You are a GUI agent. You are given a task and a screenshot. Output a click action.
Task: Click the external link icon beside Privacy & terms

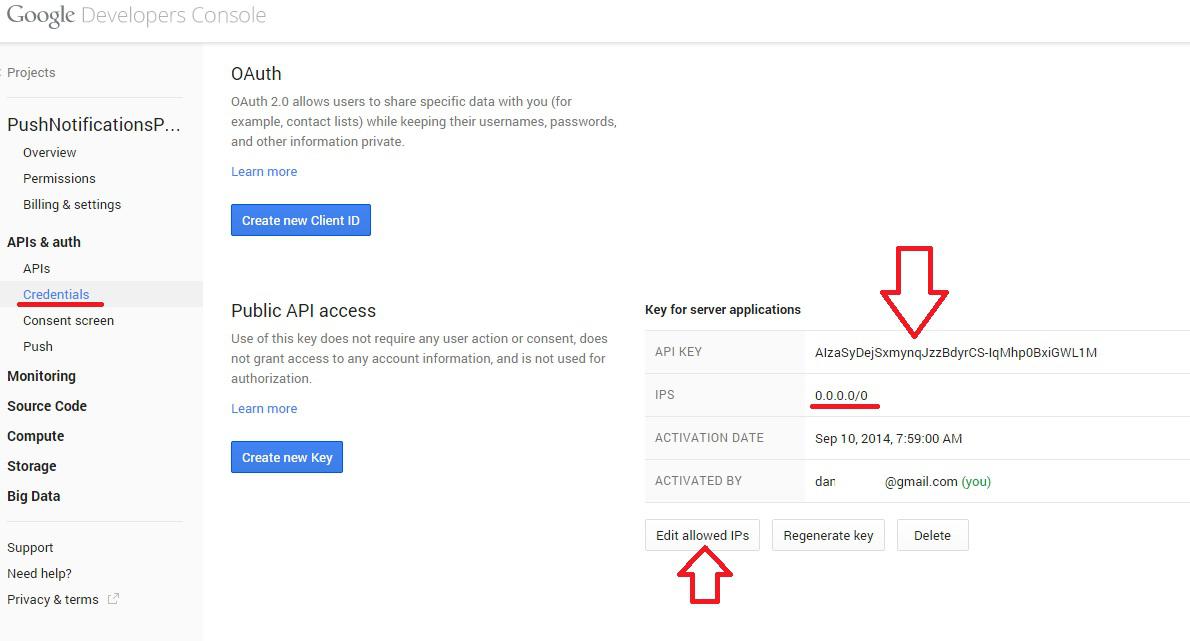pos(113,599)
